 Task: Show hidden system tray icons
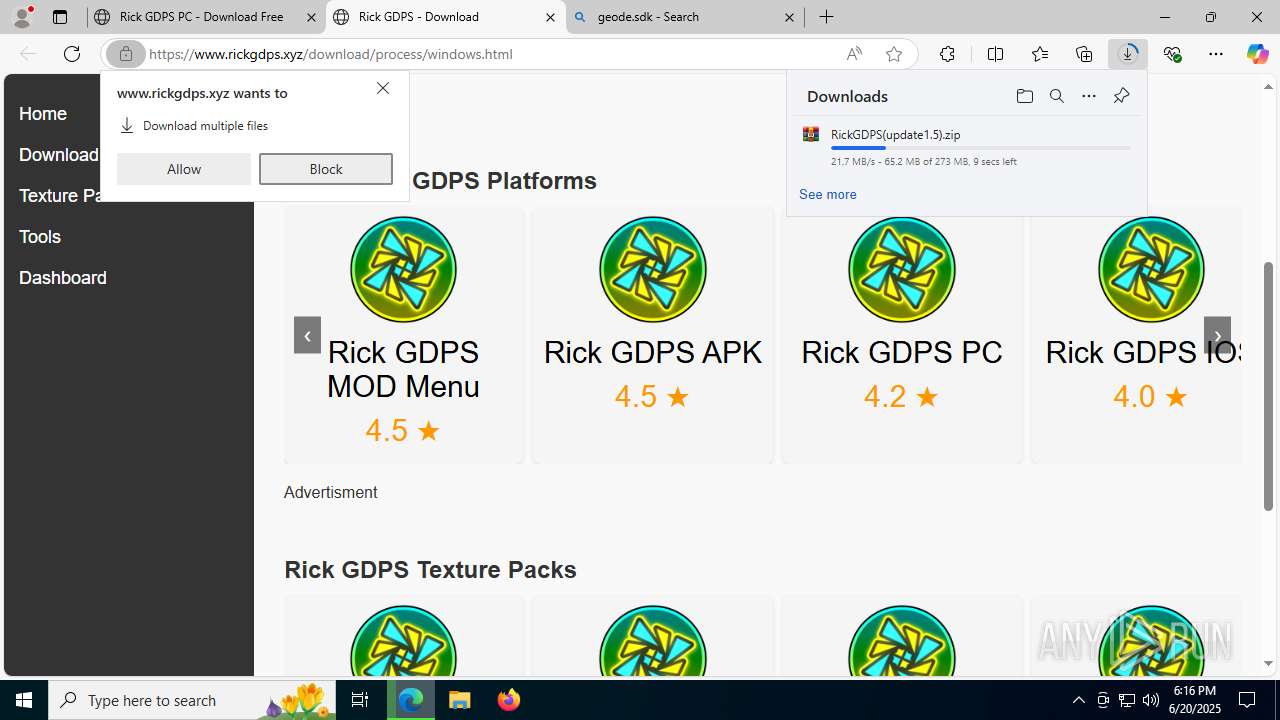[x=1078, y=700]
